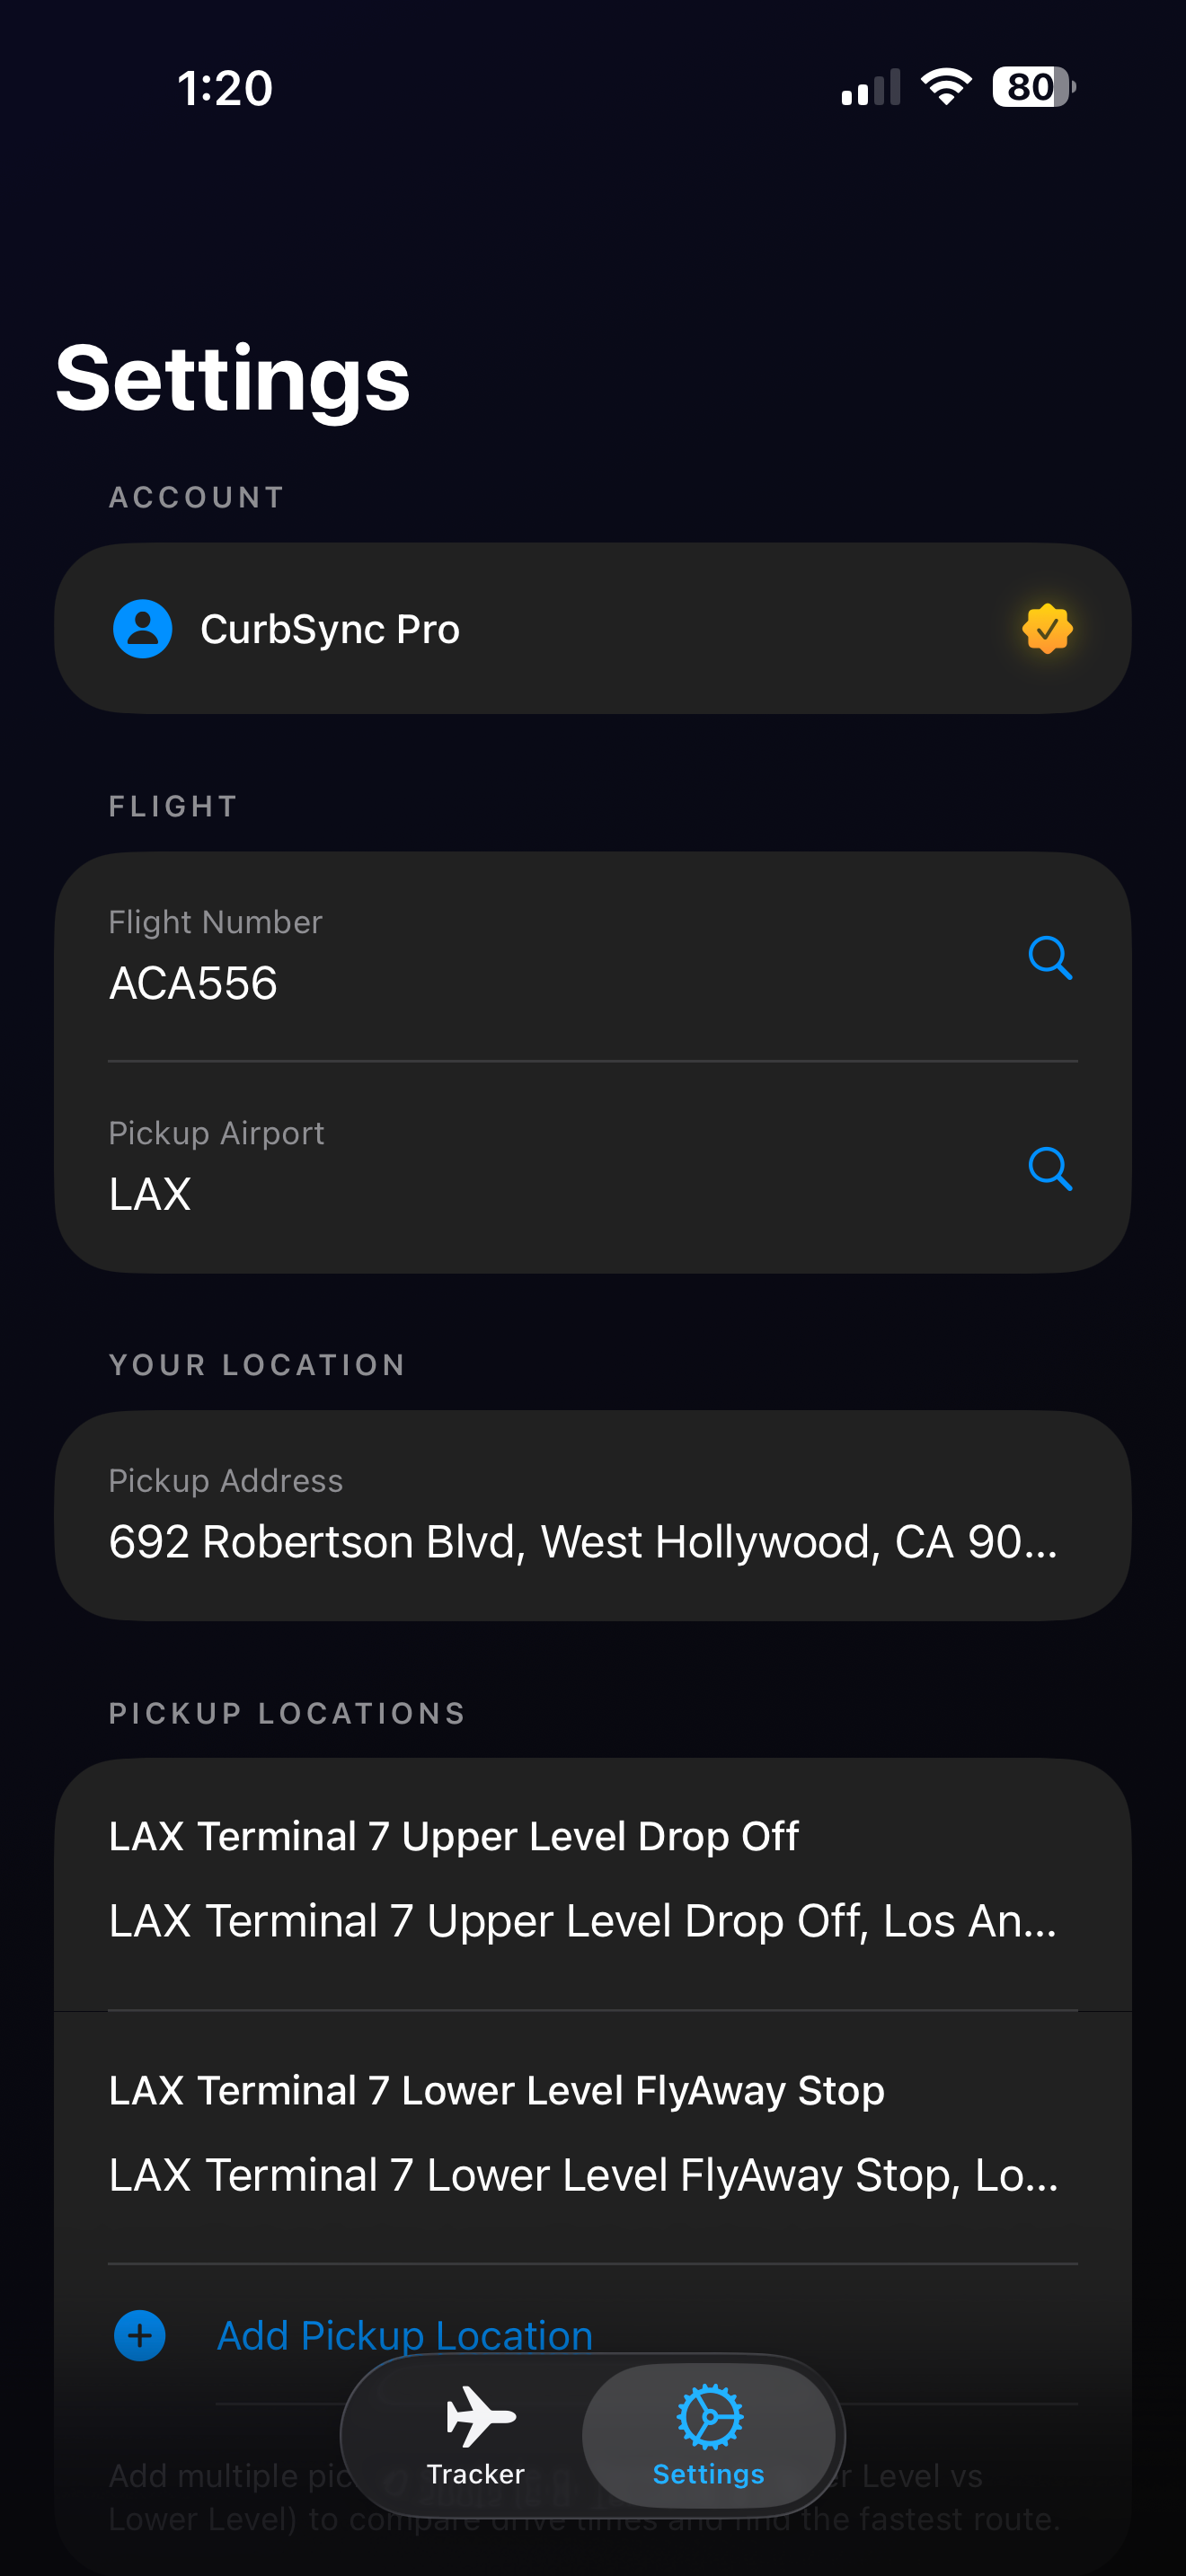Switch to the Tracker tab
Screen dimensions: 1186x2576
coord(475,2436)
